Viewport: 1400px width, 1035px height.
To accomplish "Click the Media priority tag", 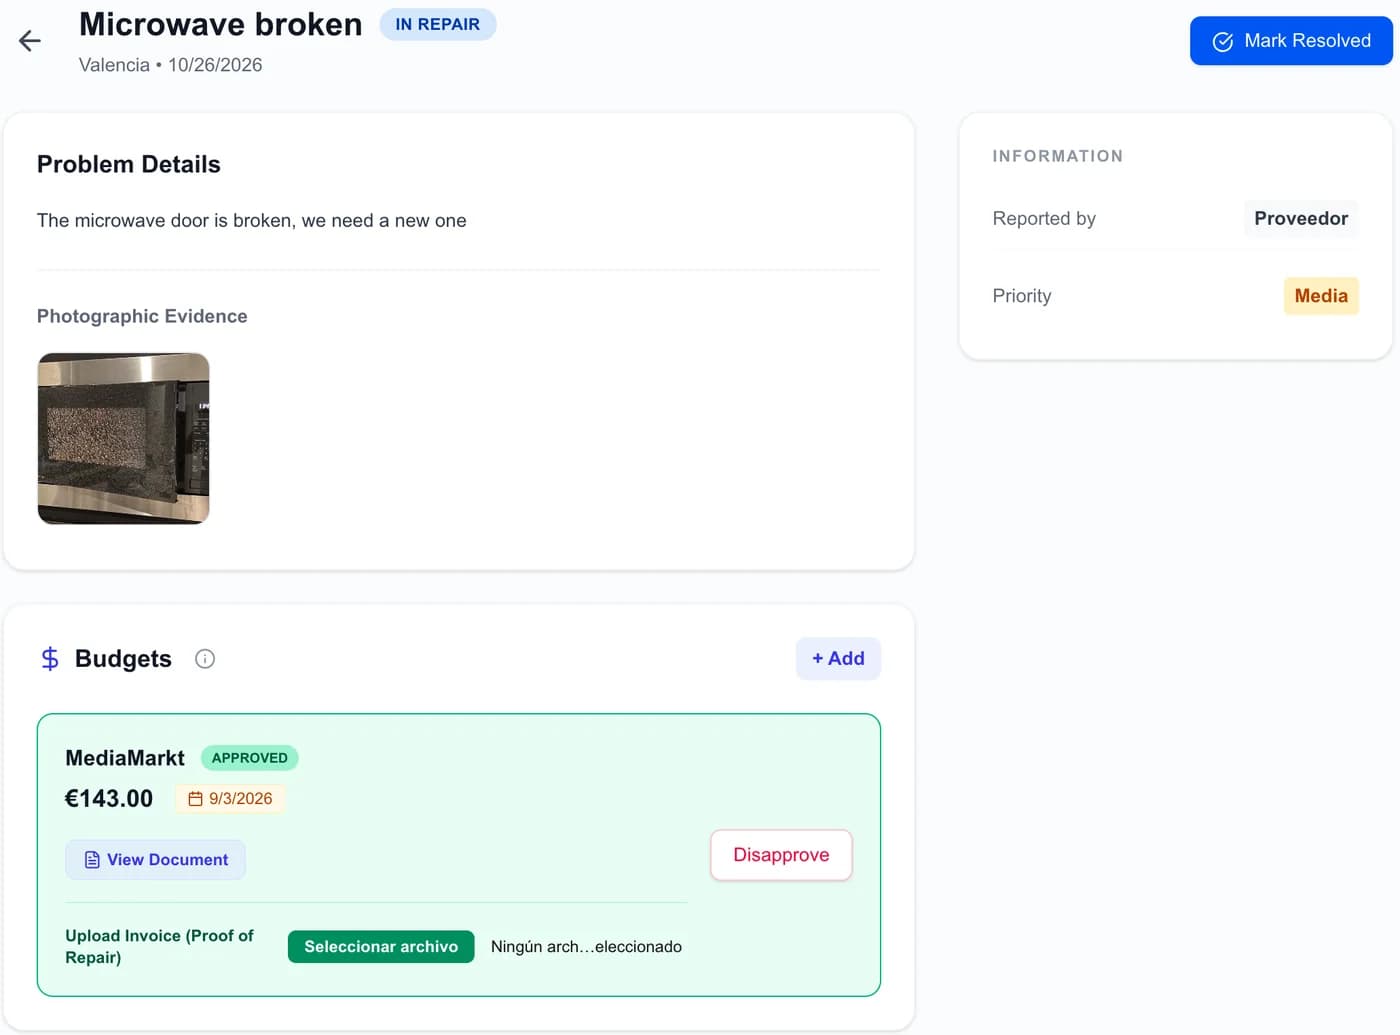I will point(1321,296).
